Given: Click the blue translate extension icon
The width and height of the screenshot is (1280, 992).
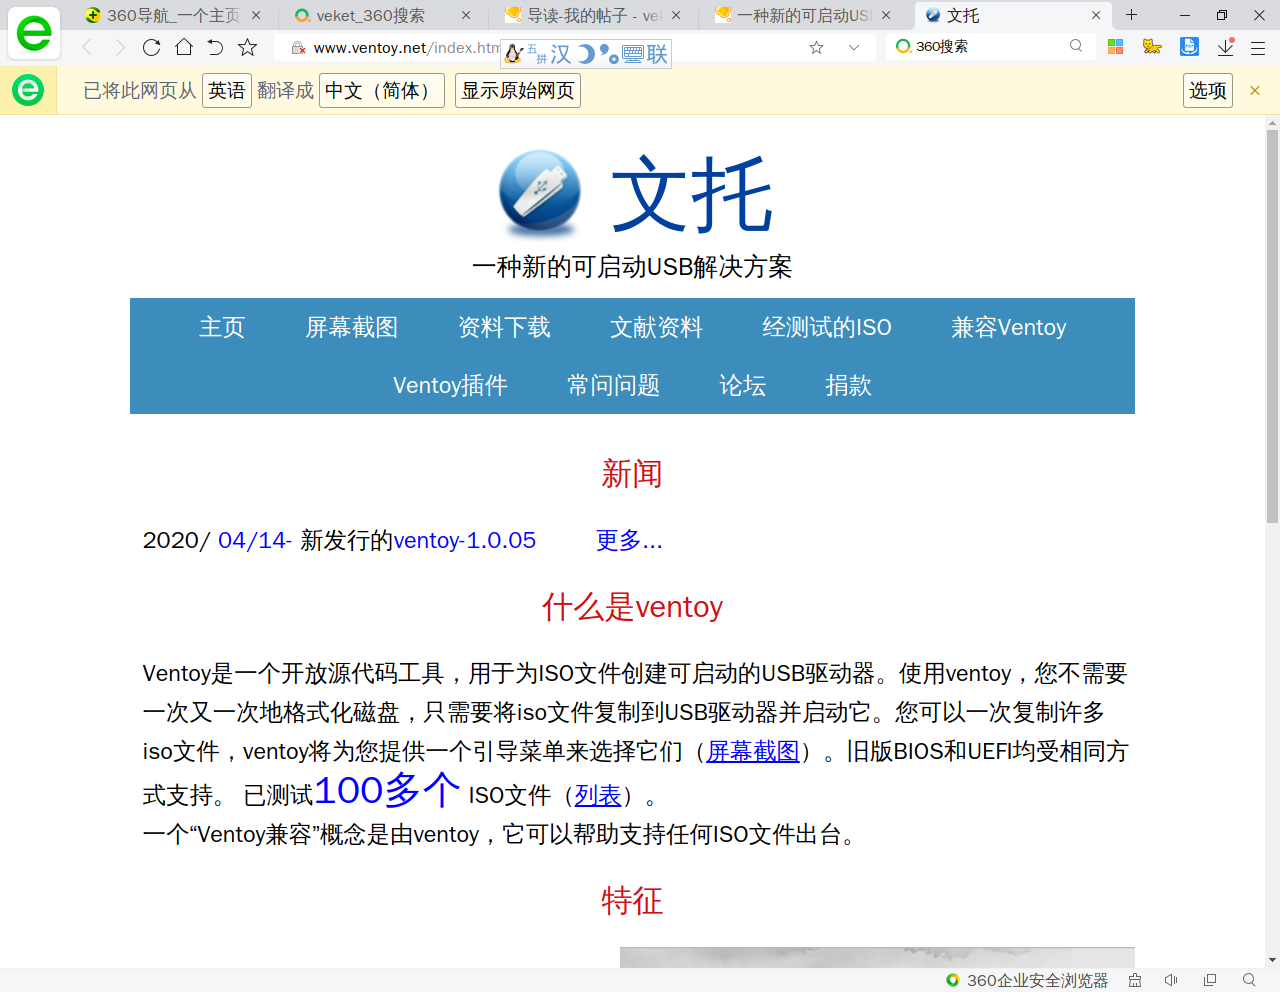Looking at the screenshot, I should (x=1189, y=47).
